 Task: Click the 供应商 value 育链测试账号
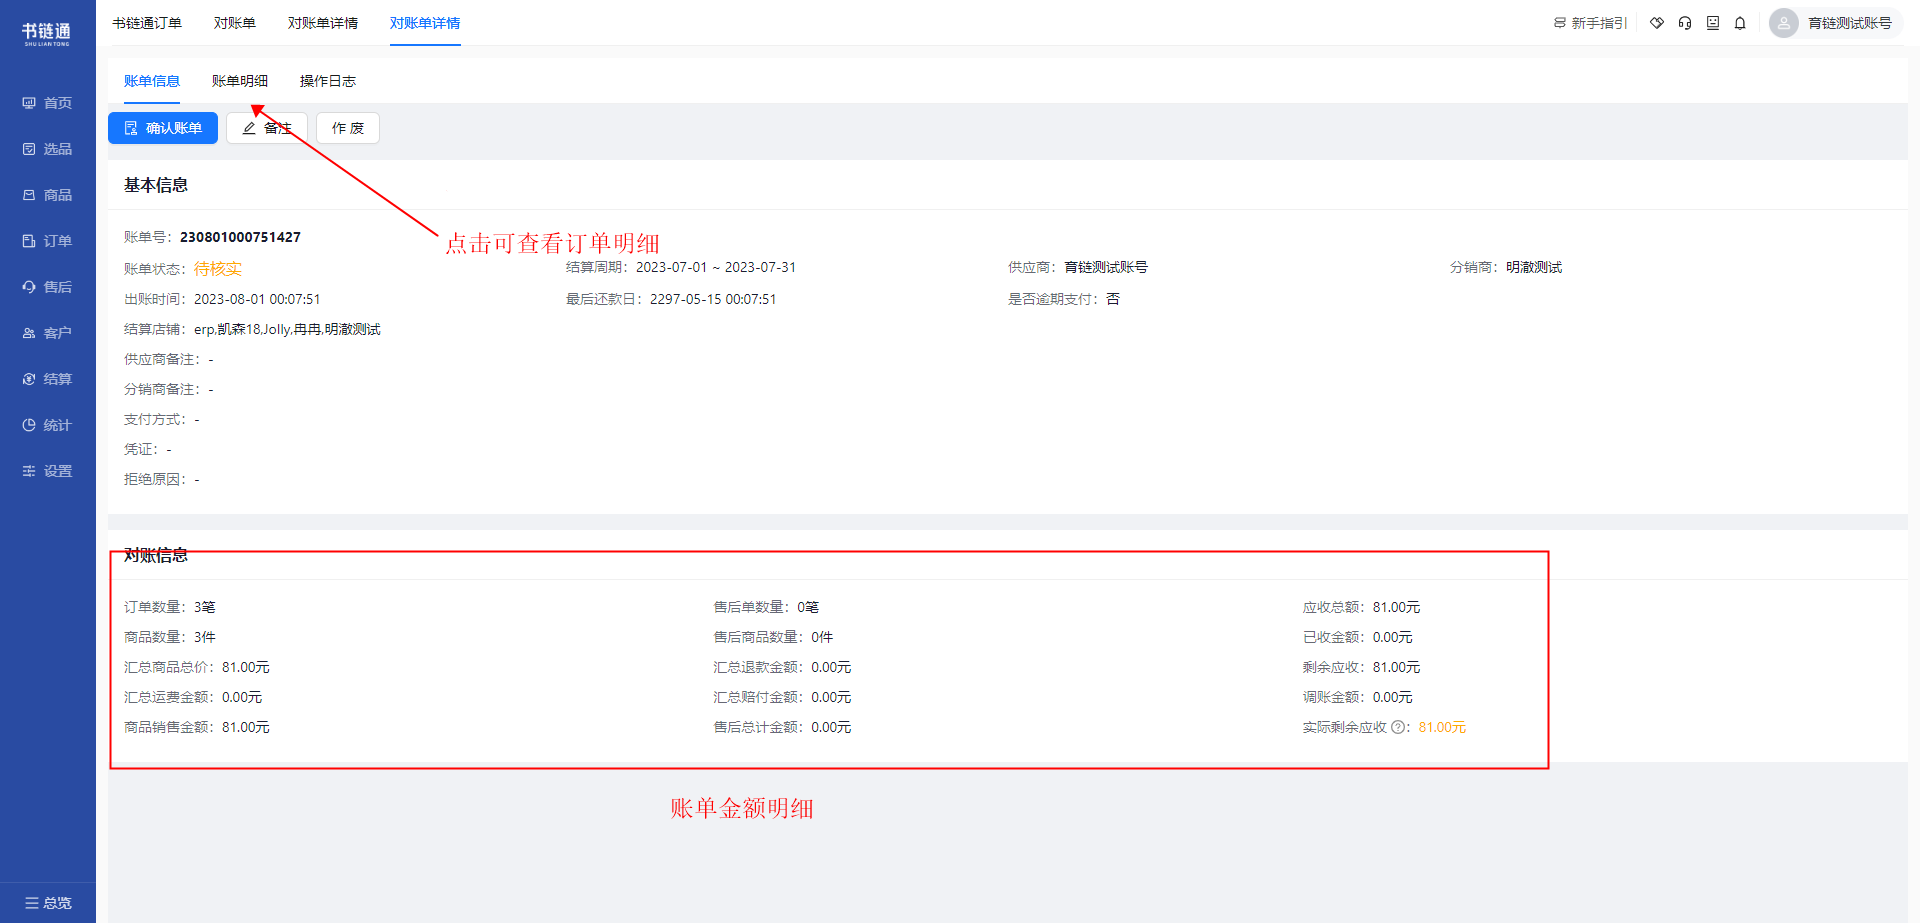coord(1106,267)
